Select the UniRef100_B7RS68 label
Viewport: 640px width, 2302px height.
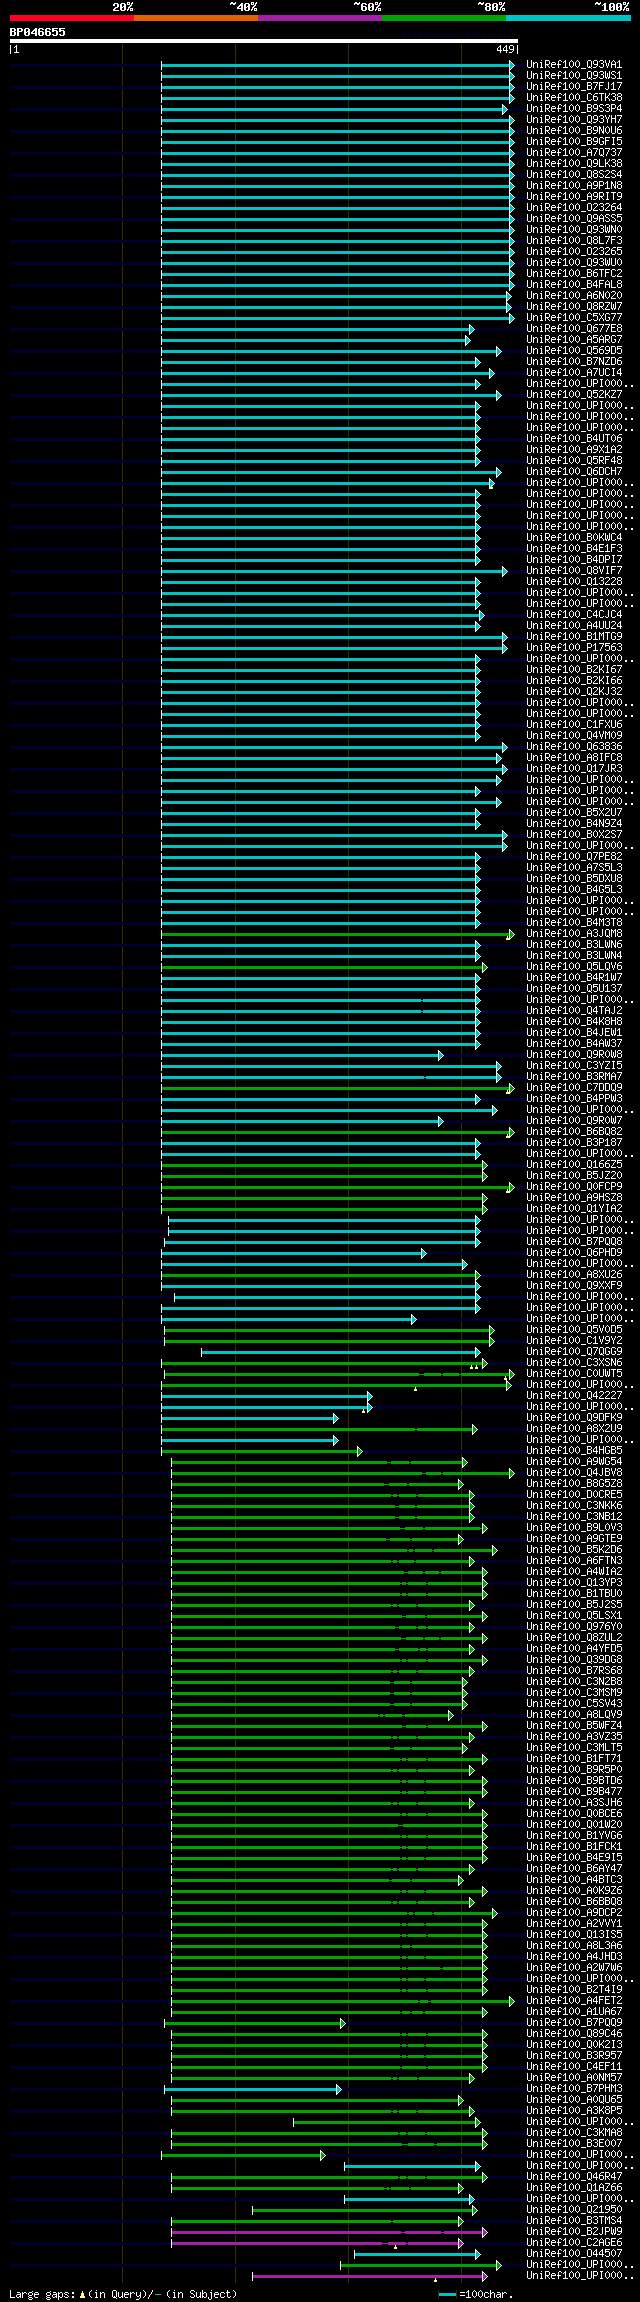pos(574,1671)
